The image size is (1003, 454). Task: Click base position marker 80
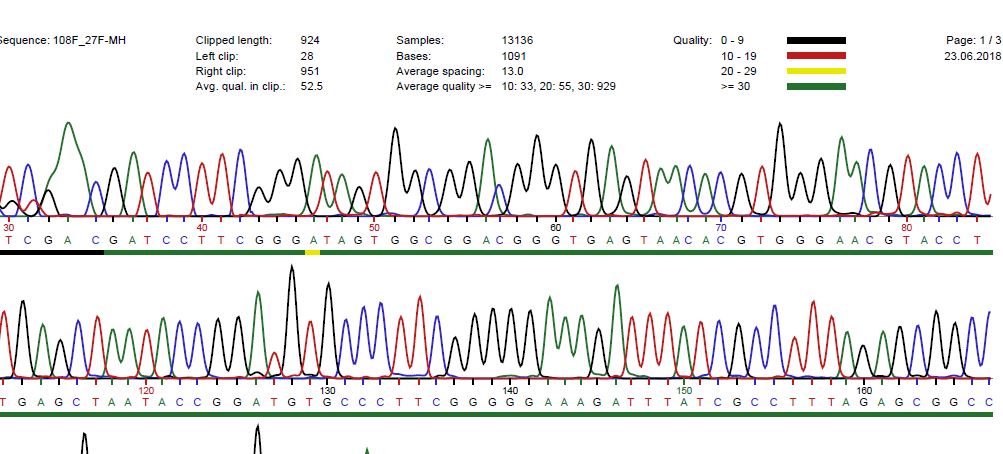[x=906, y=228]
